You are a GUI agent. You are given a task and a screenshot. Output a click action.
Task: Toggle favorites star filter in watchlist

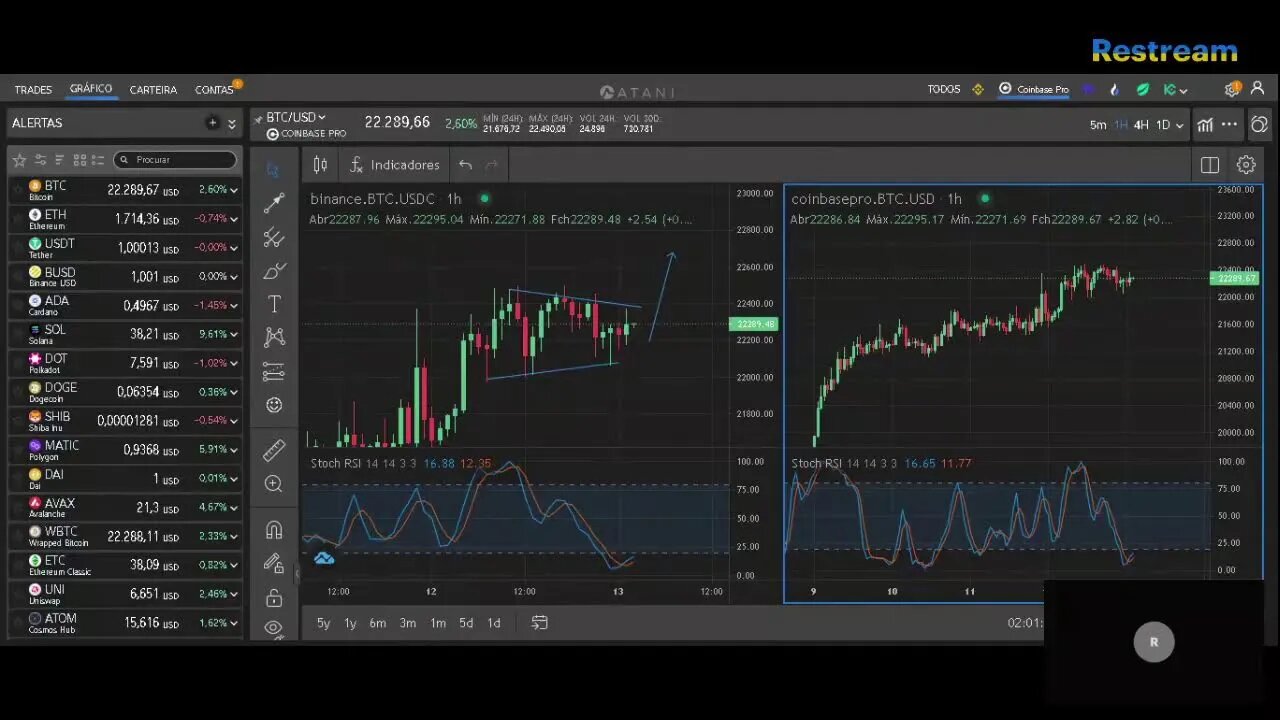pos(19,160)
